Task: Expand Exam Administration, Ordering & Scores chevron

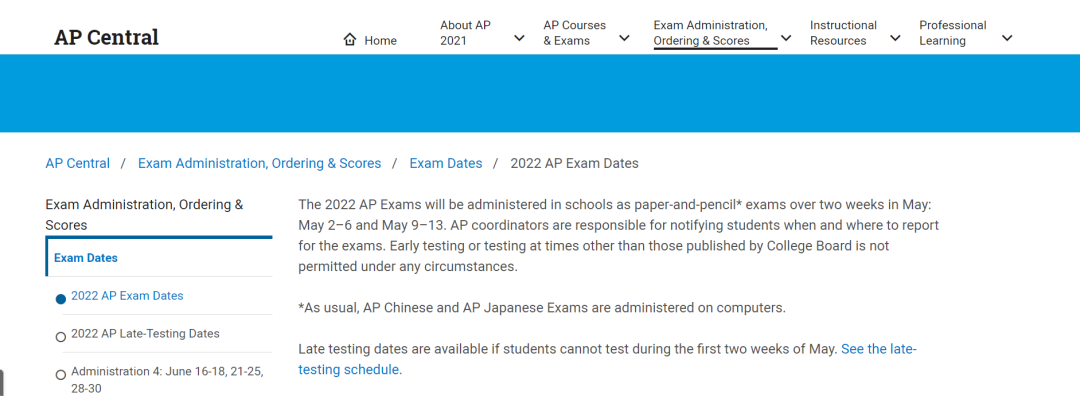Action: point(786,38)
